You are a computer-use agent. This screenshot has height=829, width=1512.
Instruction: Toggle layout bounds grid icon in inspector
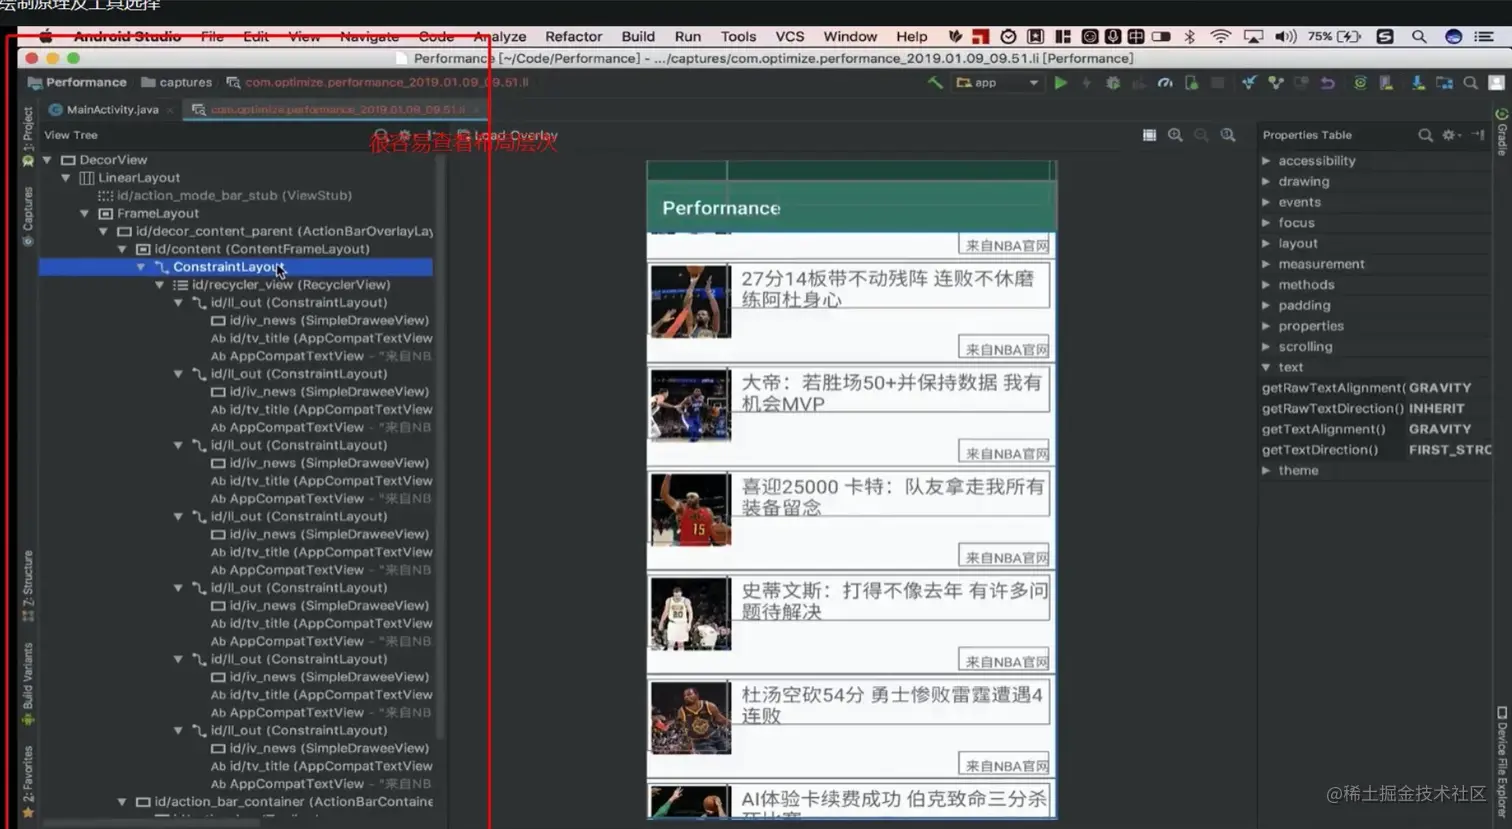(x=1149, y=135)
